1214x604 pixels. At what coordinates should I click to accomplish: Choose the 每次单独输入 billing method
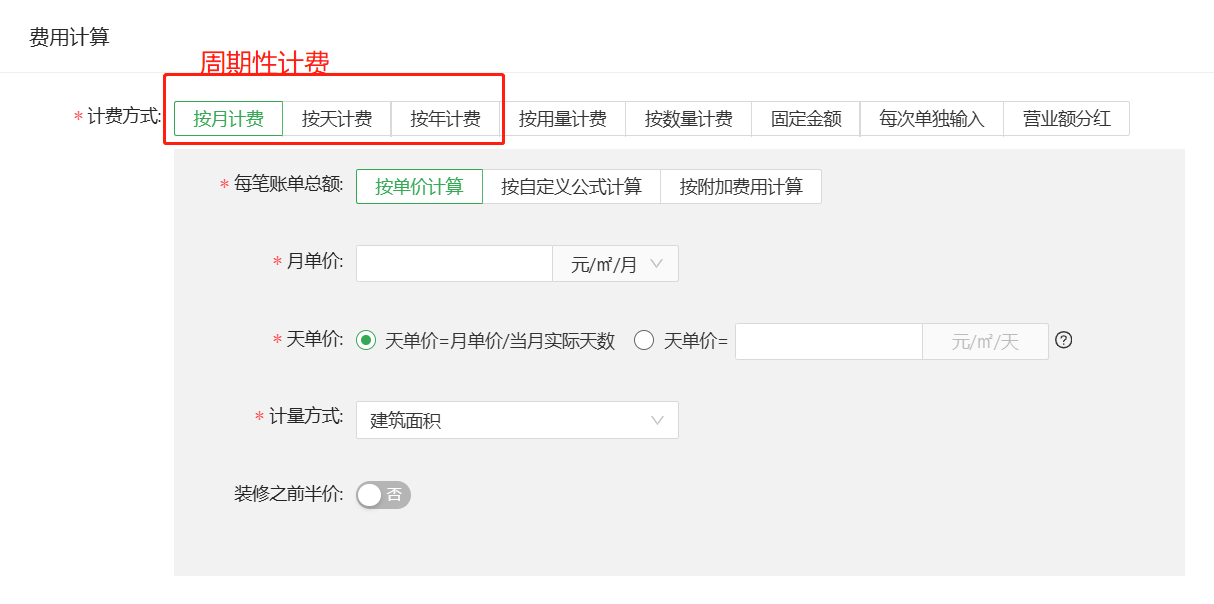click(931, 118)
